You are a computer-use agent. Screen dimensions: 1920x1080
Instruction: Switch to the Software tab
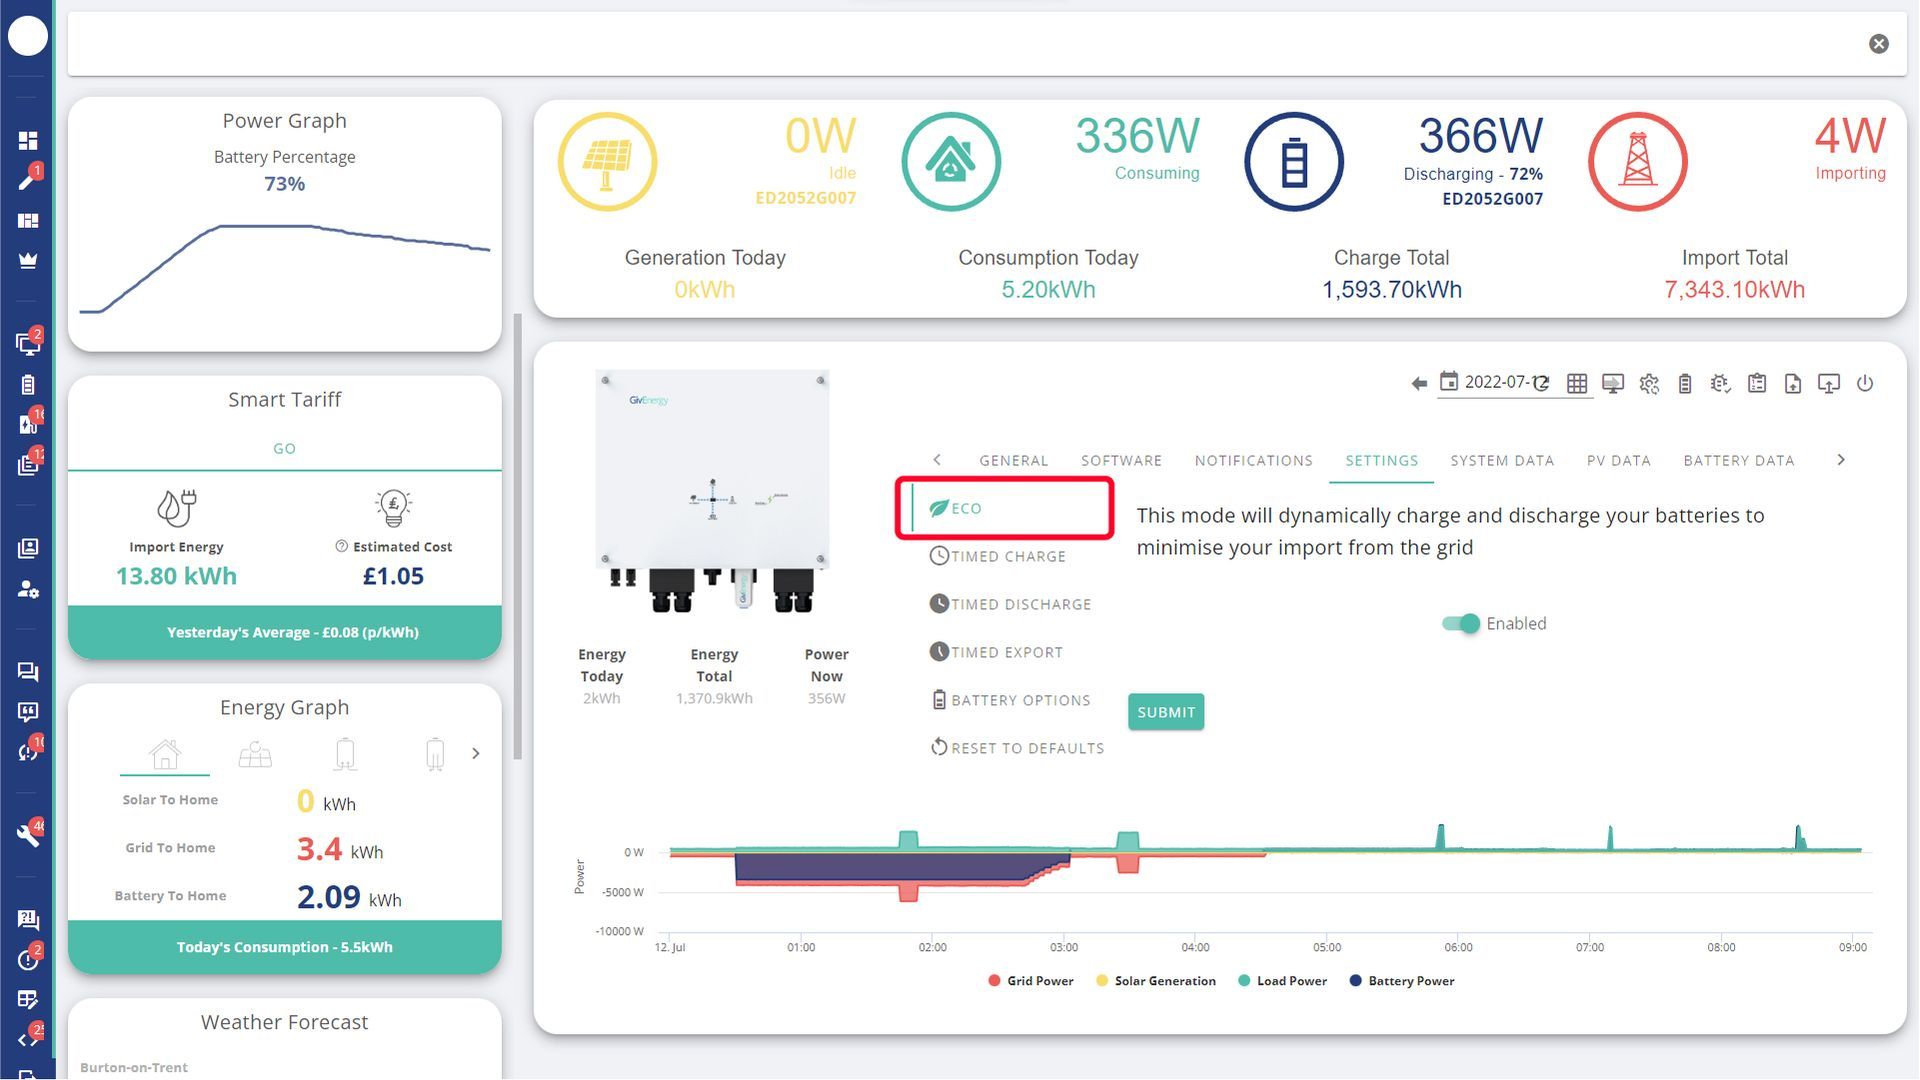[1121, 461]
